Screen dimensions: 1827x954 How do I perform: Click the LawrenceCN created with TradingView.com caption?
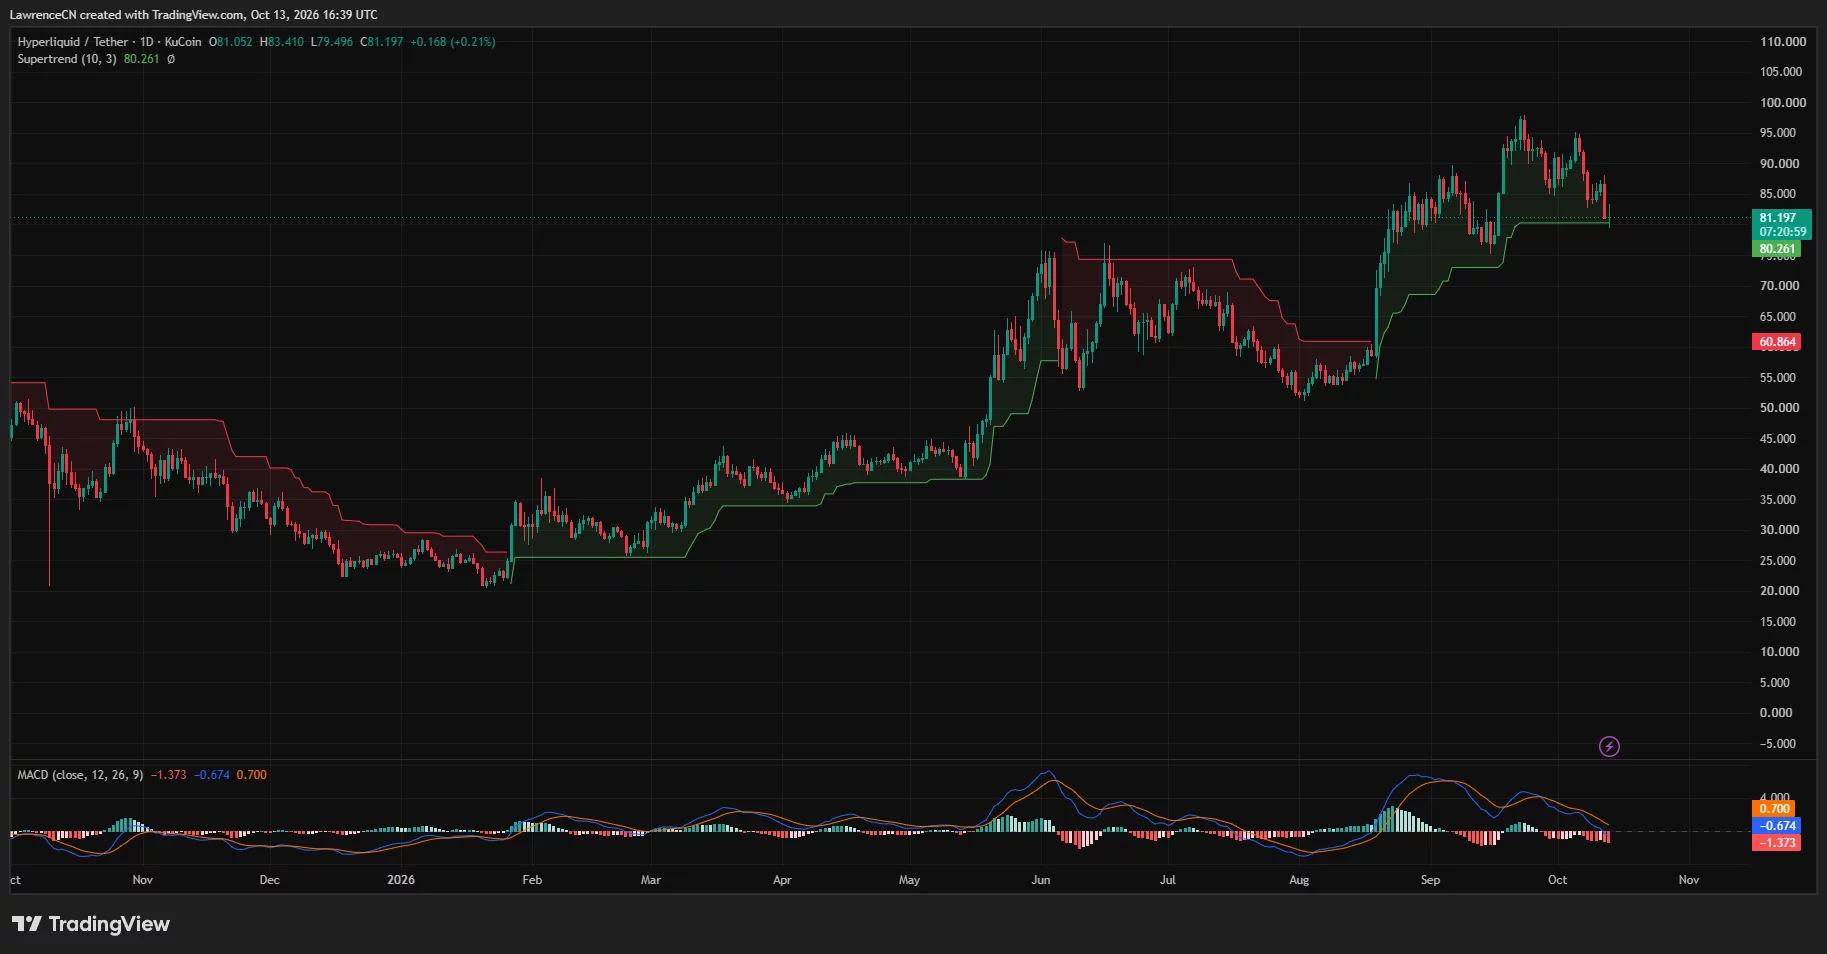[x=194, y=15]
